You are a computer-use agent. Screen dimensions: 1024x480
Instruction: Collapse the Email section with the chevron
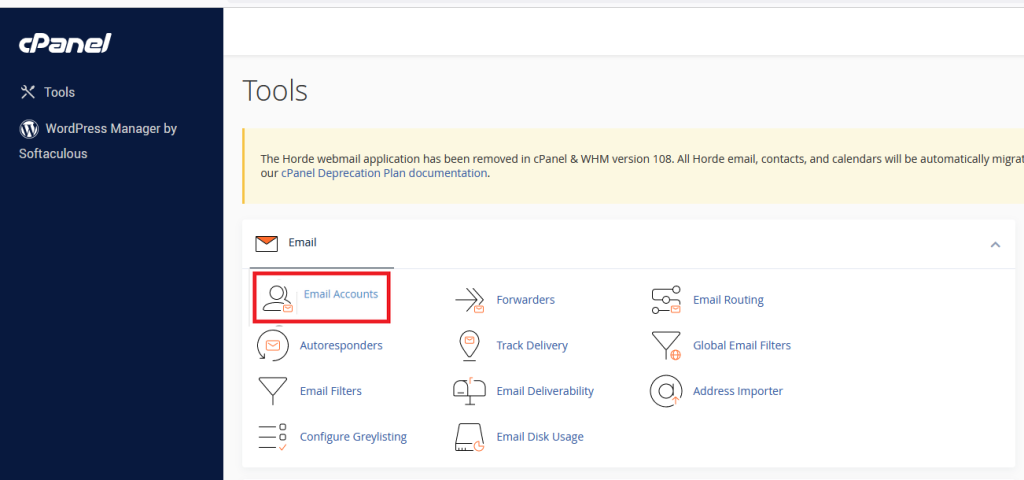pyautogui.click(x=995, y=244)
